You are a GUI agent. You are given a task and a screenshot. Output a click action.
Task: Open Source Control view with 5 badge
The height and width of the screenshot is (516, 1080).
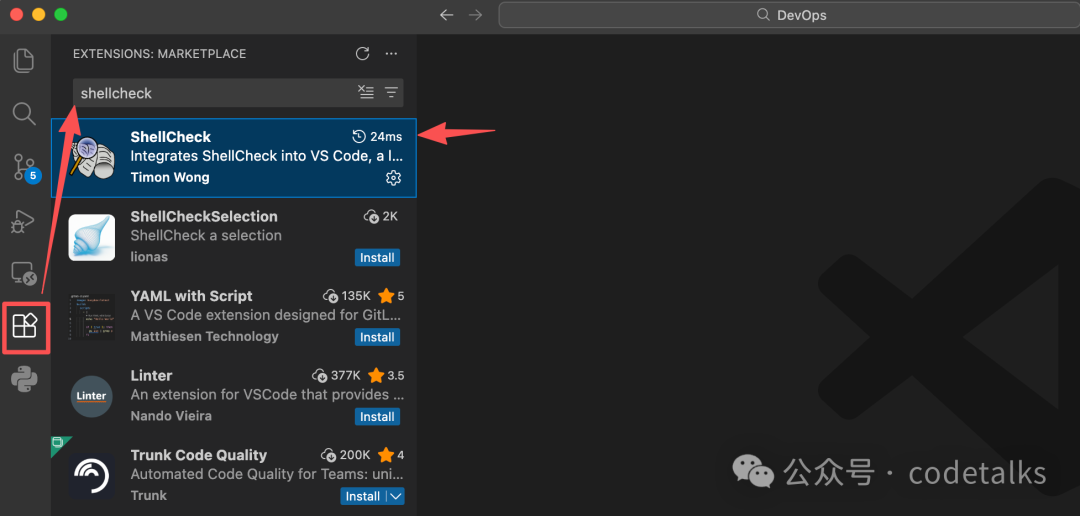point(25,167)
